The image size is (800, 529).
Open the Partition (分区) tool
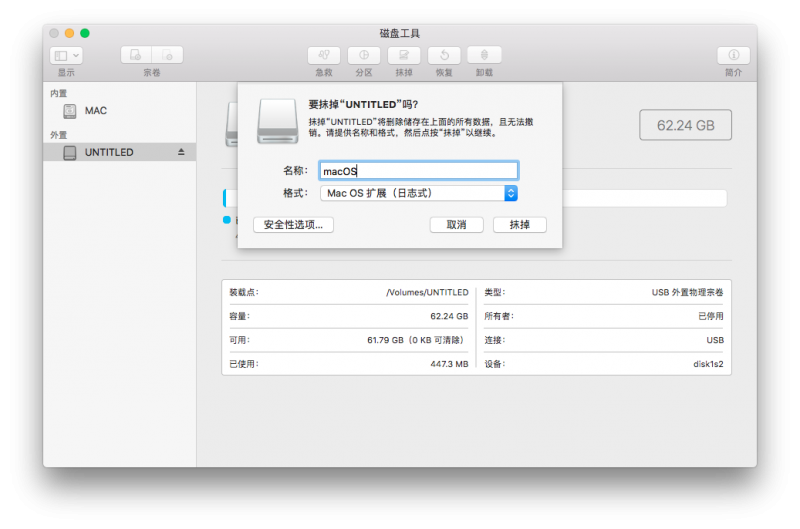coord(364,55)
